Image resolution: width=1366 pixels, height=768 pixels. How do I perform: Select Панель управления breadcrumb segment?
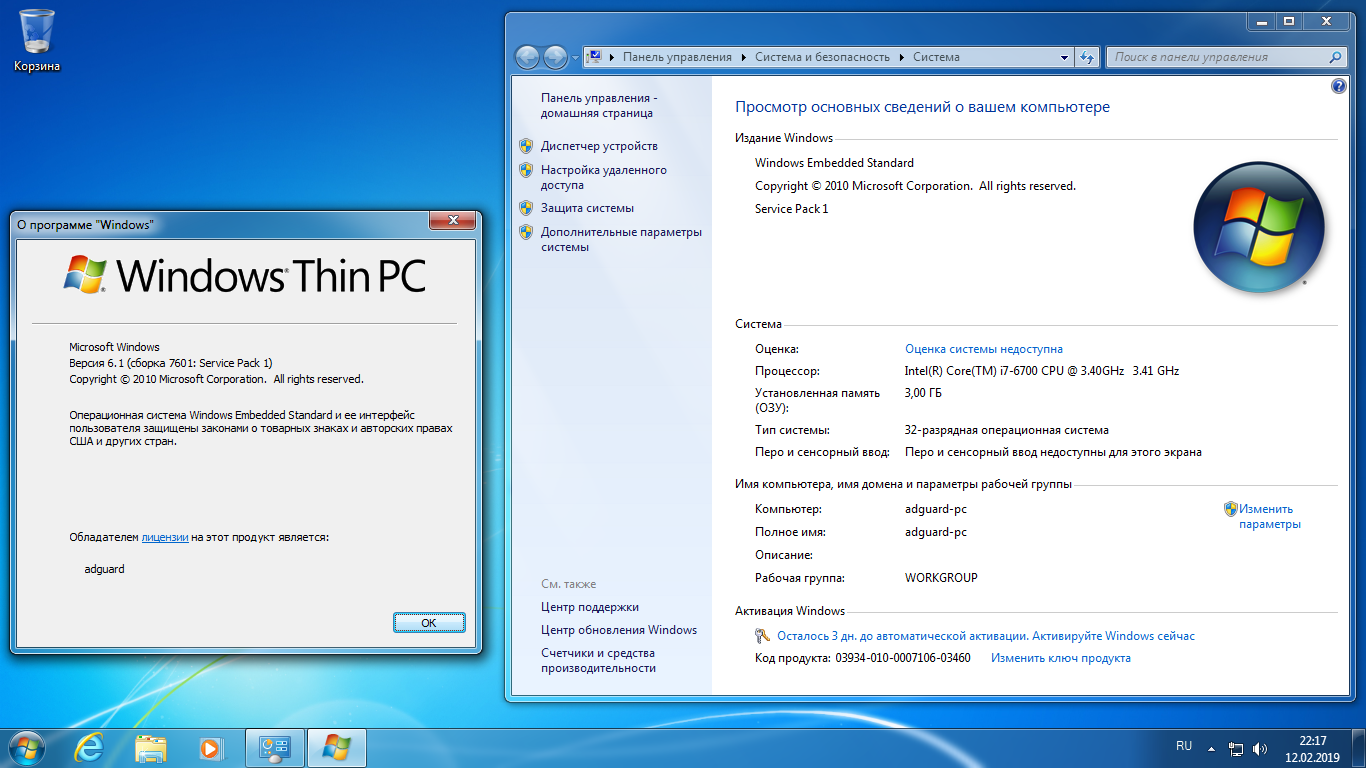tap(677, 57)
